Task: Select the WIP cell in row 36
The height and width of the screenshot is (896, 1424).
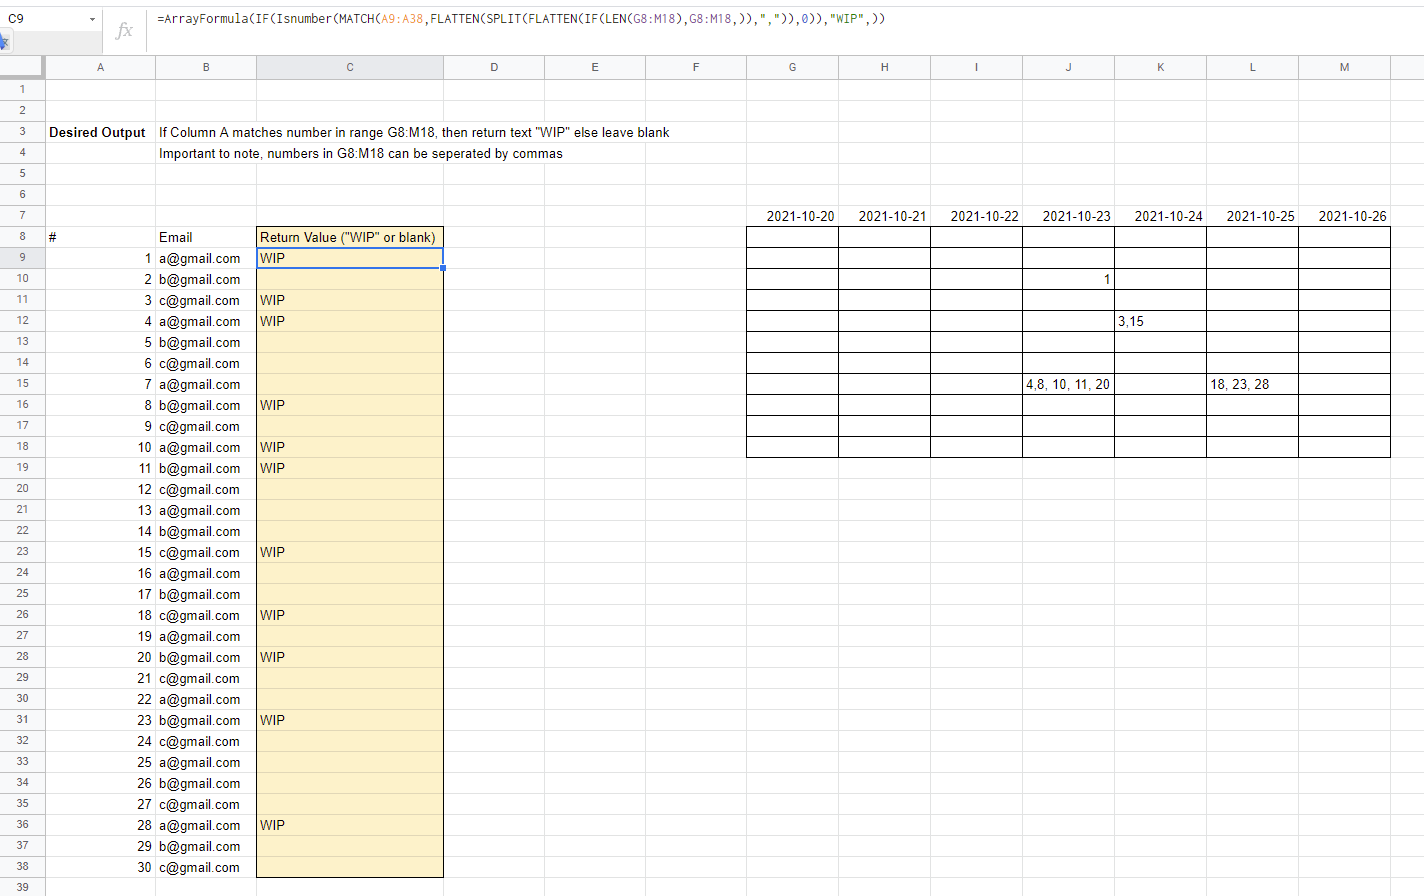Action: click(x=350, y=825)
